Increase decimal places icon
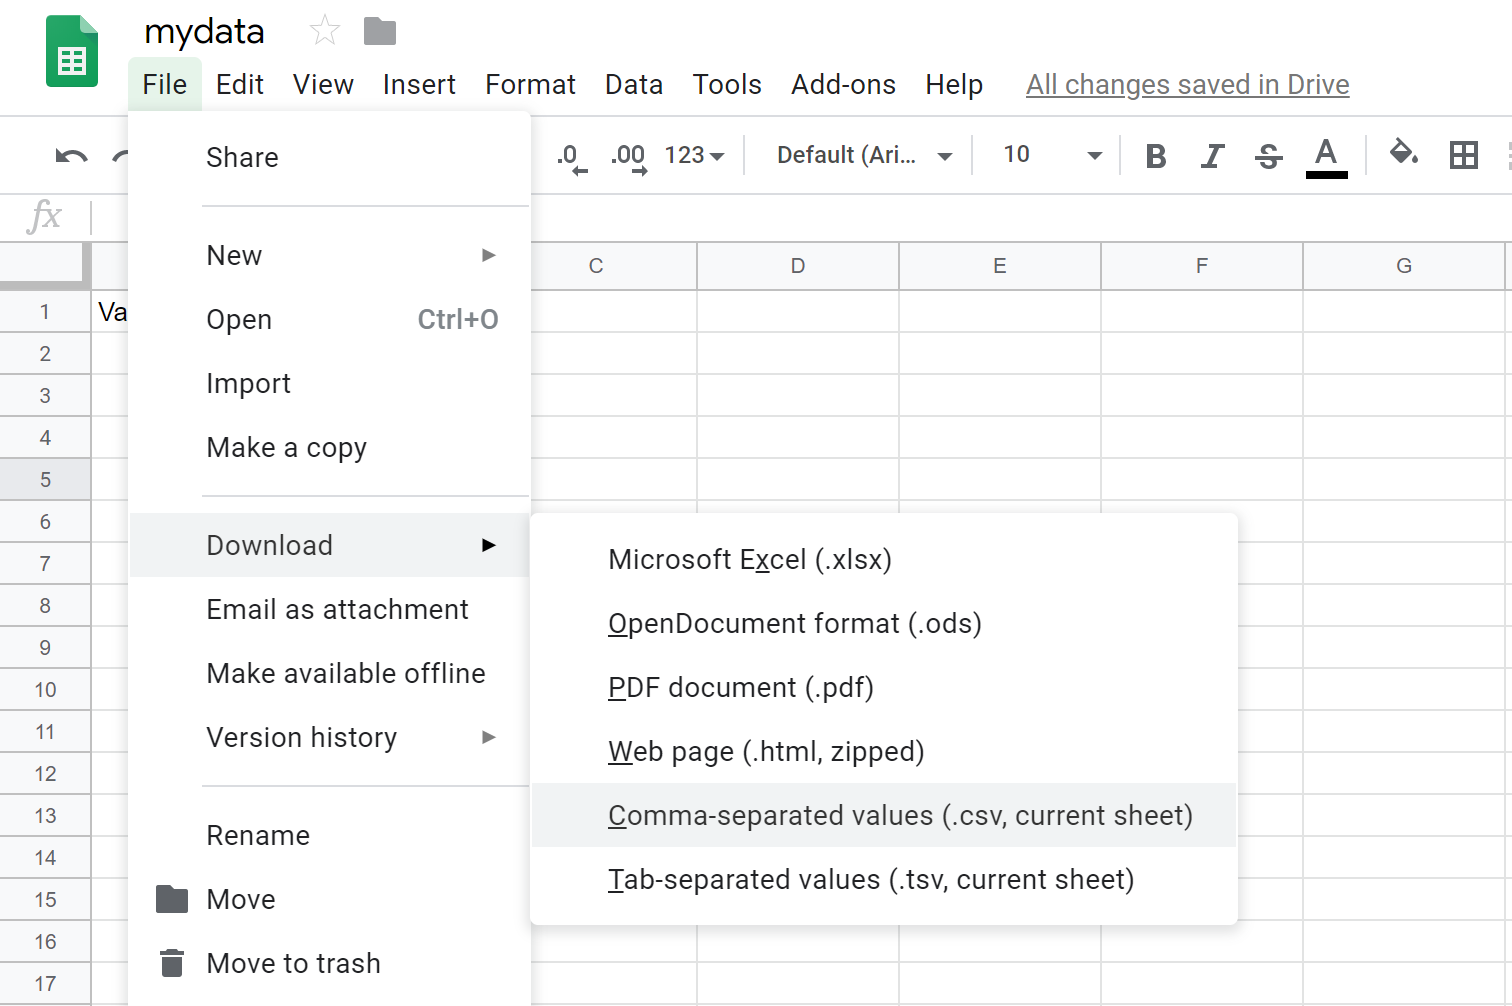This screenshot has height=1006, width=1512. tap(629, 157)
